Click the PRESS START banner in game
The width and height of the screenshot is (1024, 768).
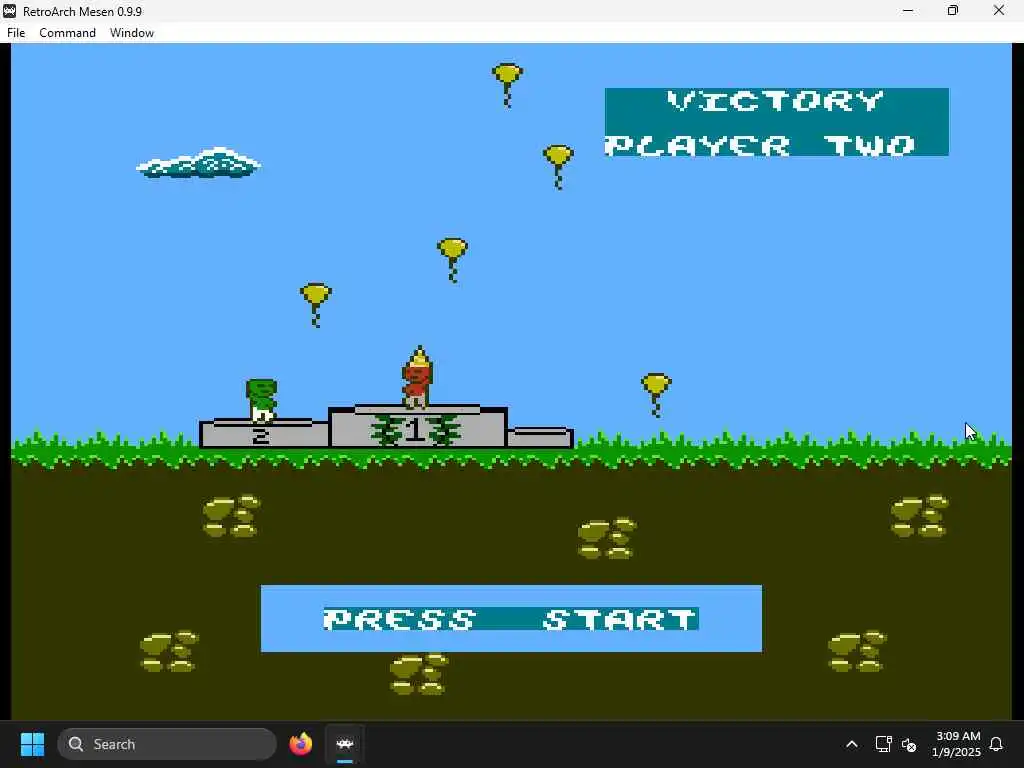(511, 618)
